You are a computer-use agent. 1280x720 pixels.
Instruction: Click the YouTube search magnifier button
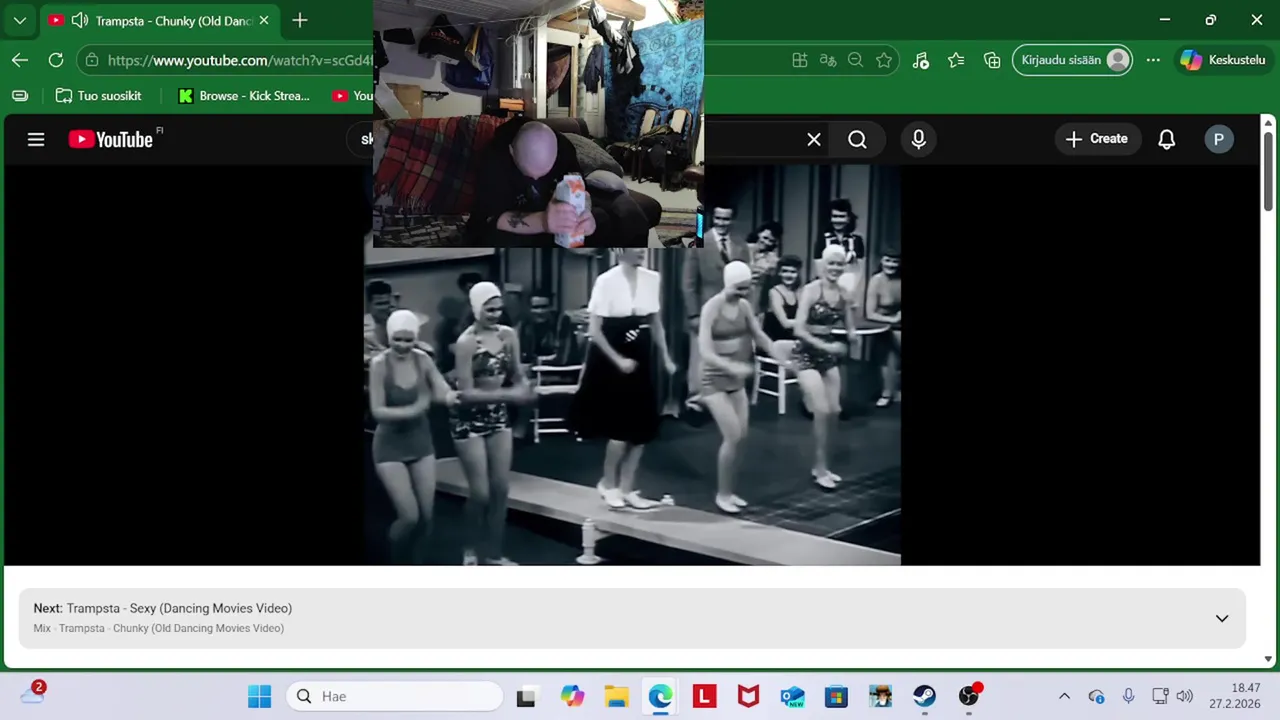point(857,140)
